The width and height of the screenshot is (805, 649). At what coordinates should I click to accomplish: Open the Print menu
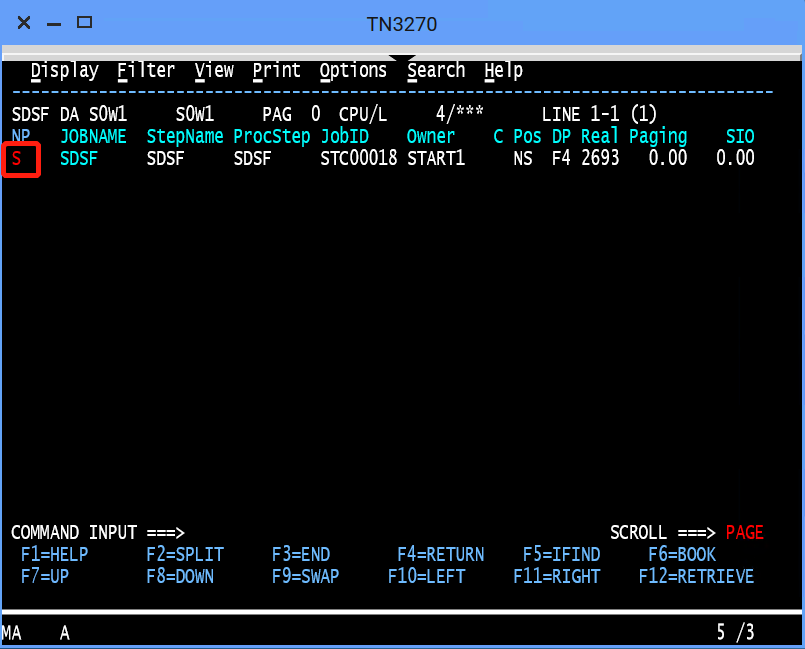pos(276,71)
